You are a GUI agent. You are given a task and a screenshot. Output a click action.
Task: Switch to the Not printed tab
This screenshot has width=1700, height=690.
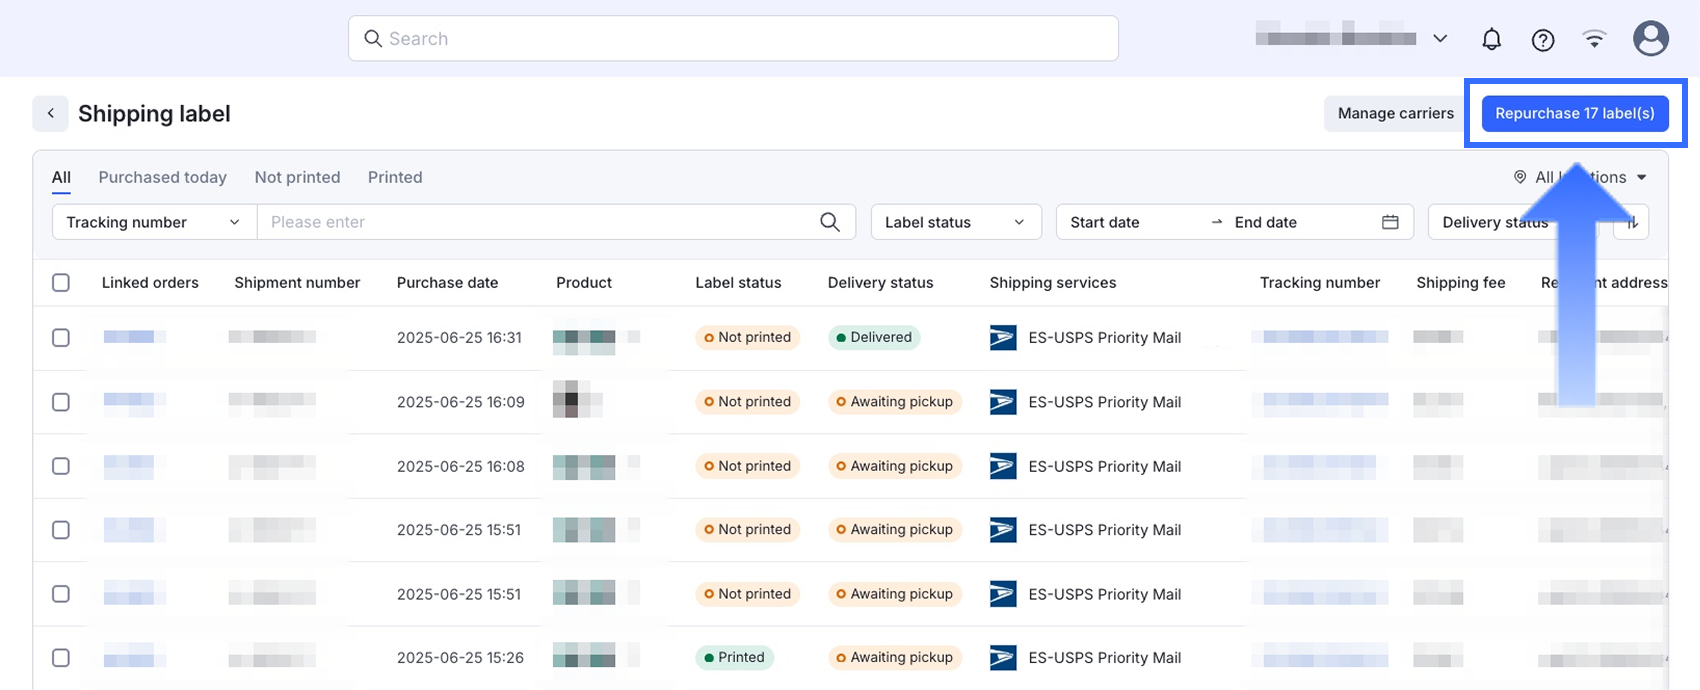click(x=297, y=177)
